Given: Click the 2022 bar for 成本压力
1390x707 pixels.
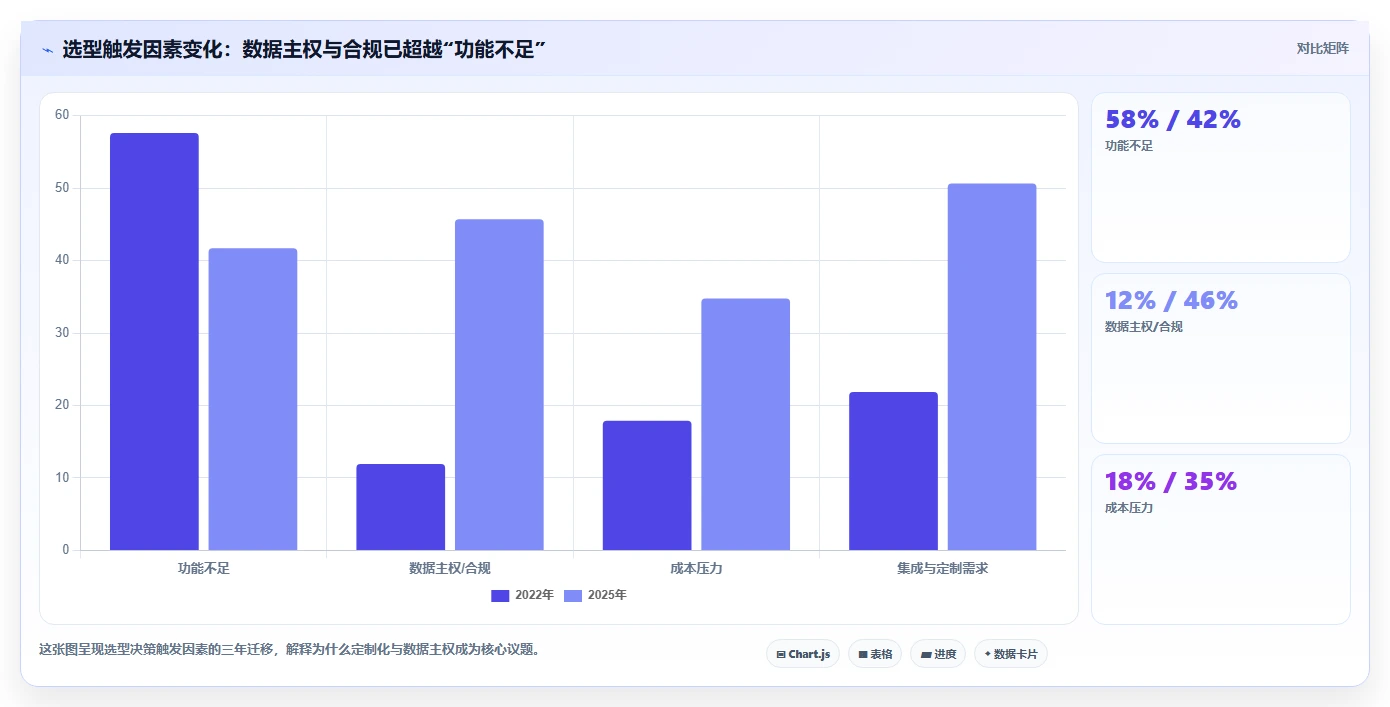Looking at the screenshot, I should tap(647, 485).
